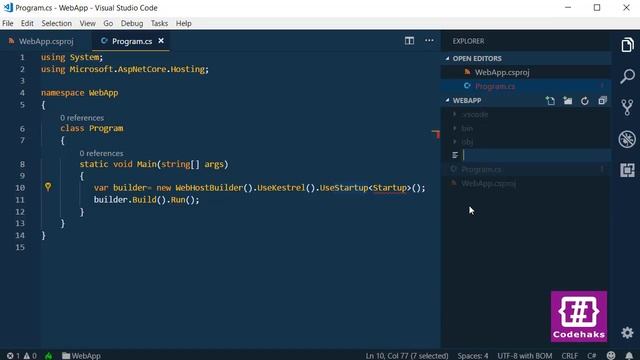The image size is (640, 360).
Task: Split the editor with the split icon
Action: coord(409,40)
